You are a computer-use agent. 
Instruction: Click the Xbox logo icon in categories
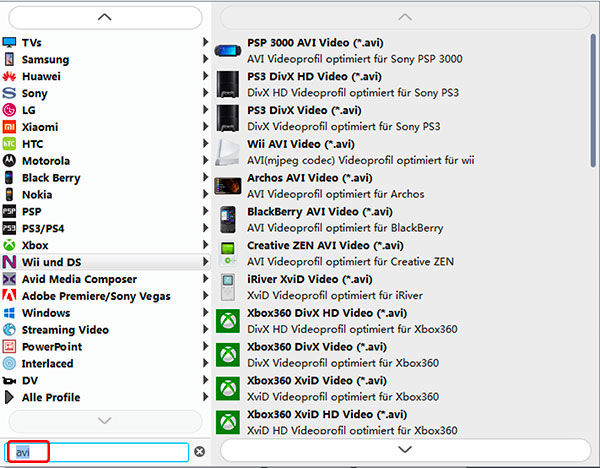9,245
